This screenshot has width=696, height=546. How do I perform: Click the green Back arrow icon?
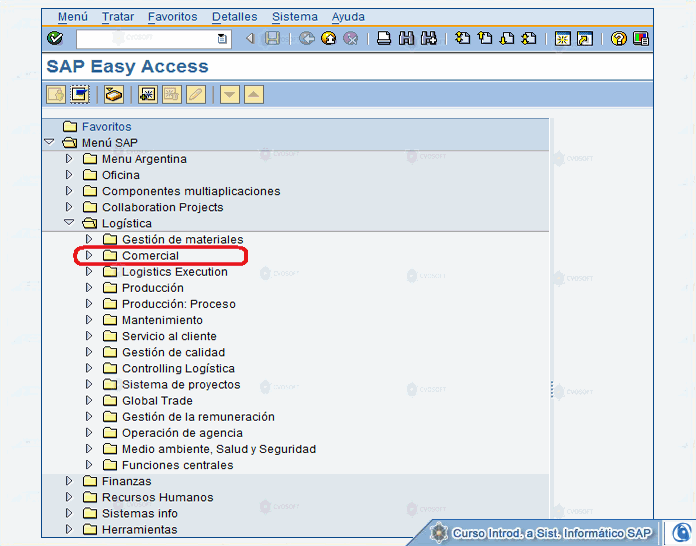[x=306, y=38]
